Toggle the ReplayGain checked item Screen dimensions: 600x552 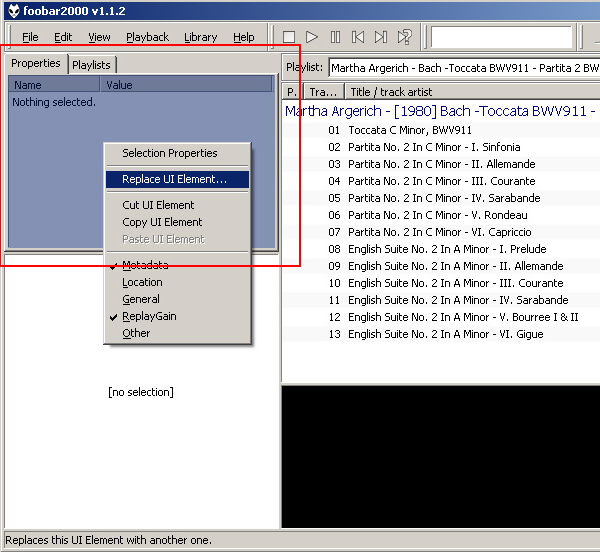click(178, 316)
